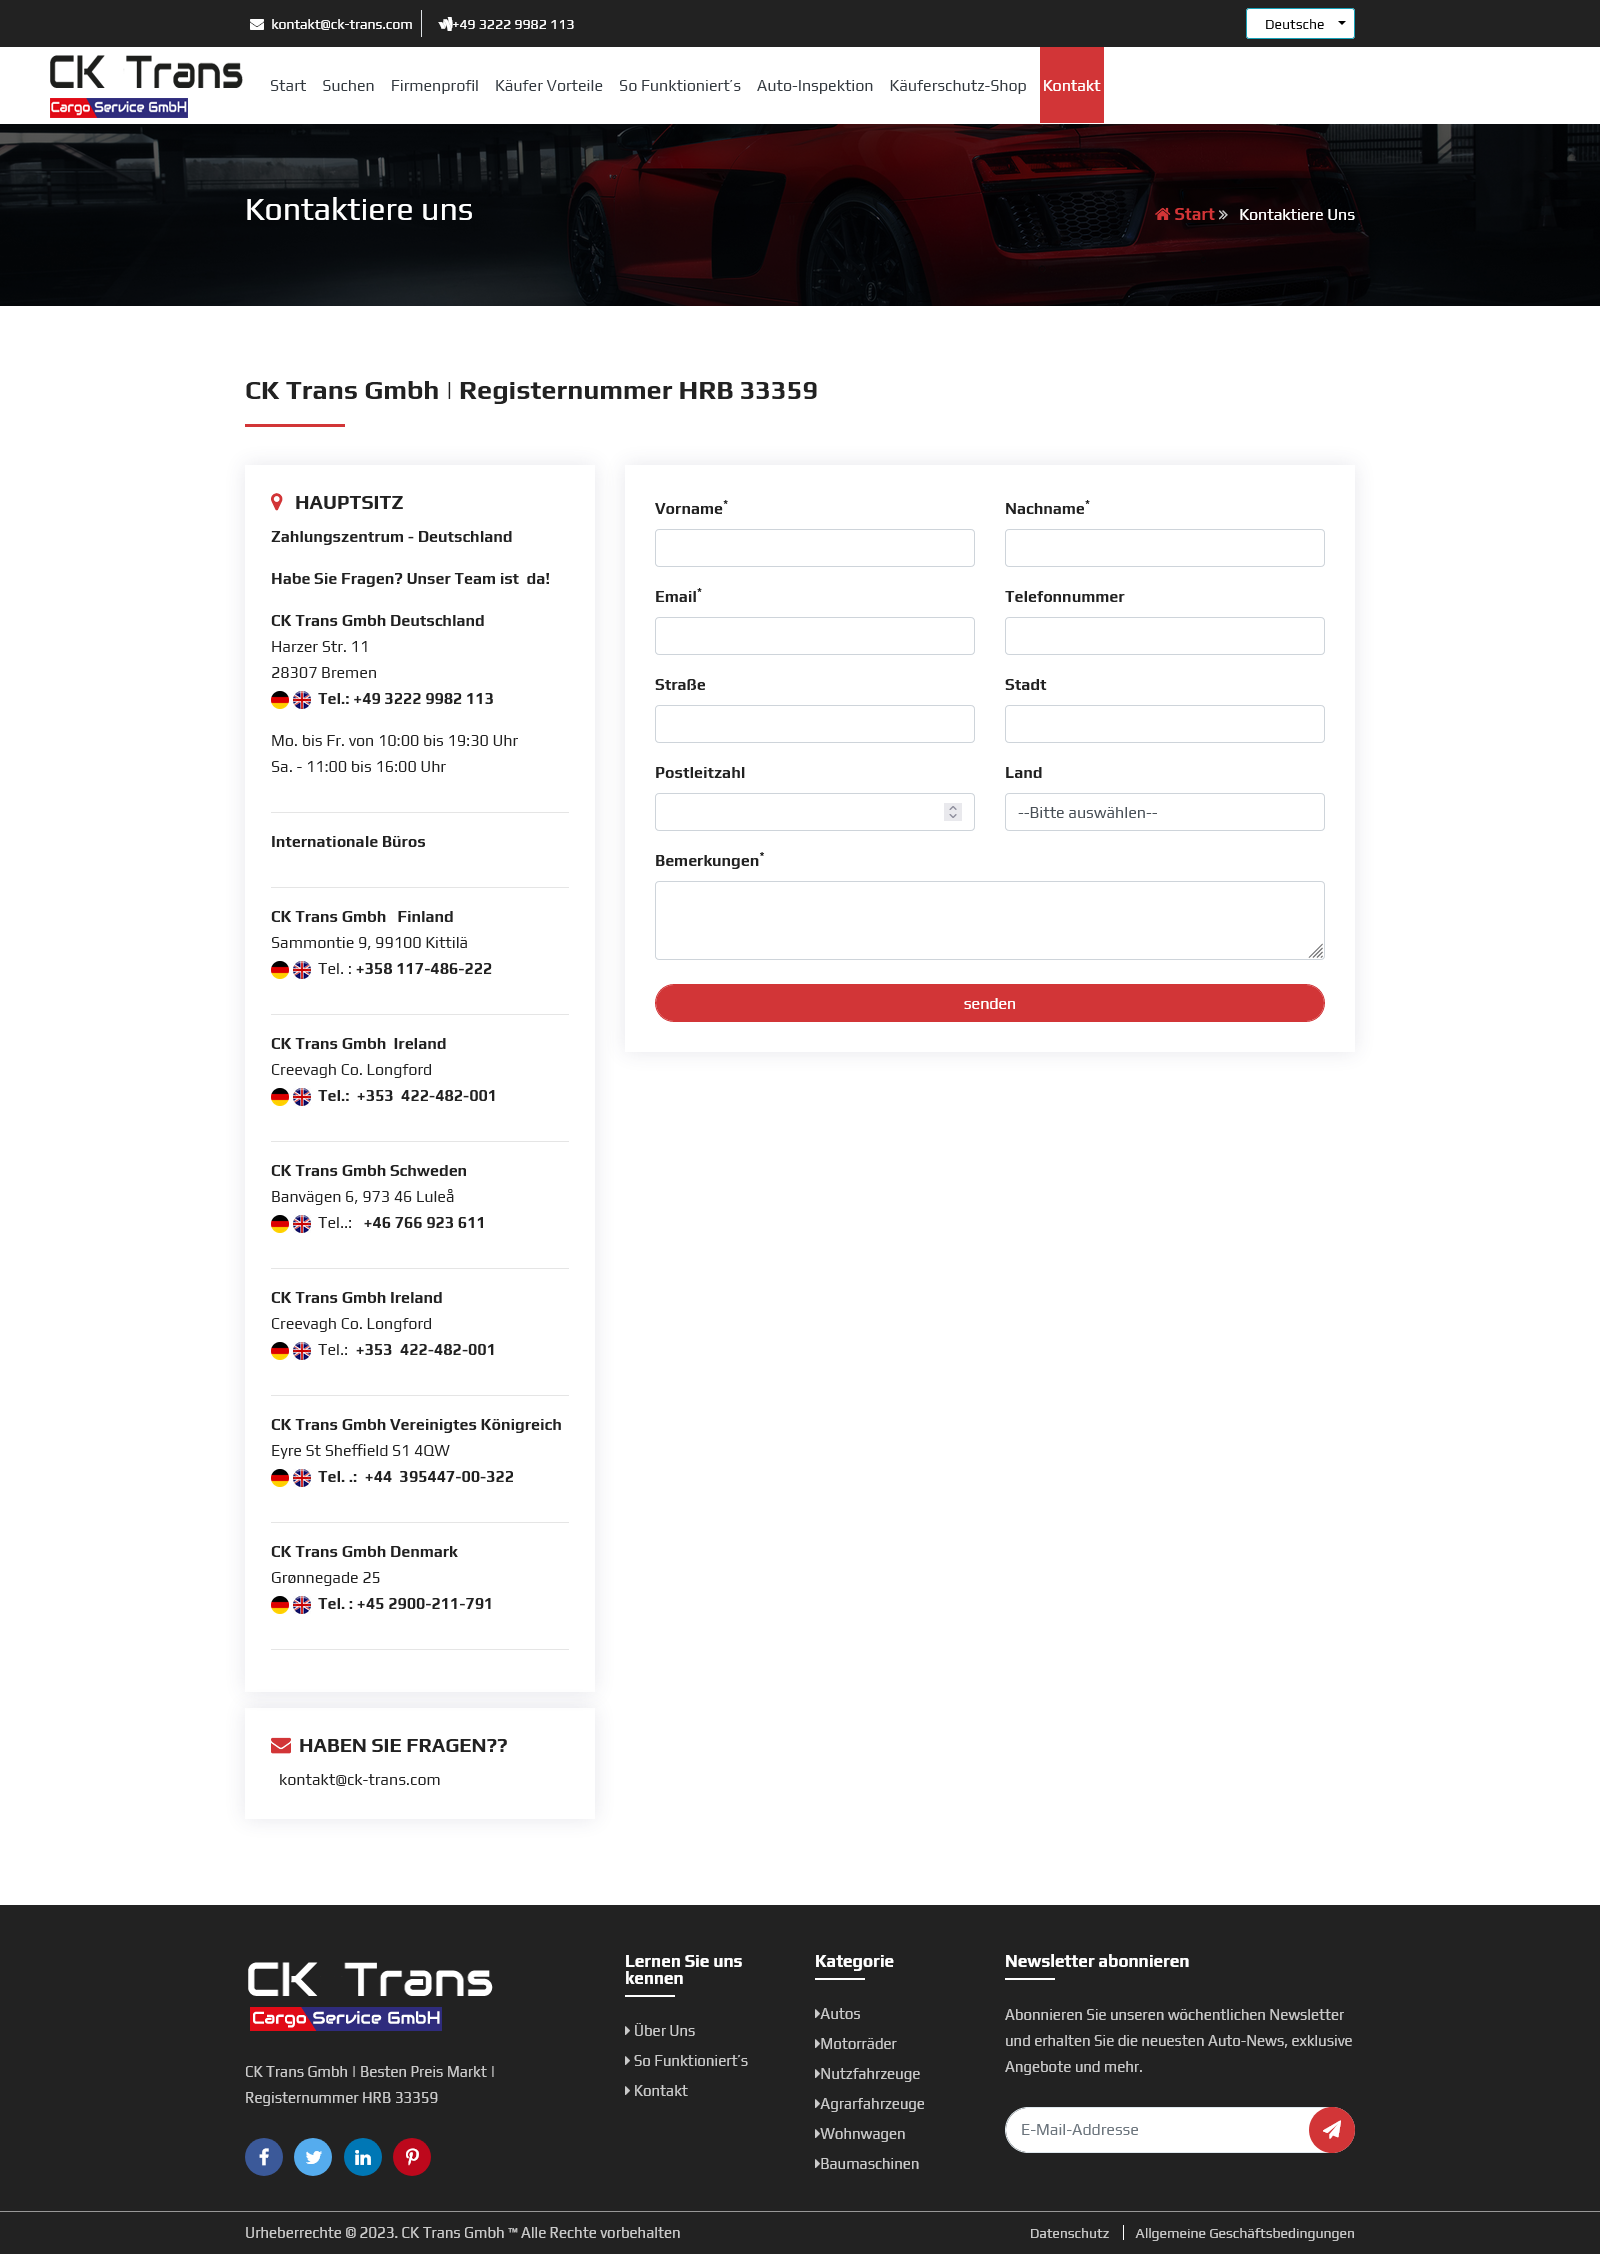Open the Facebook social icon

[x=264, y=2157]
